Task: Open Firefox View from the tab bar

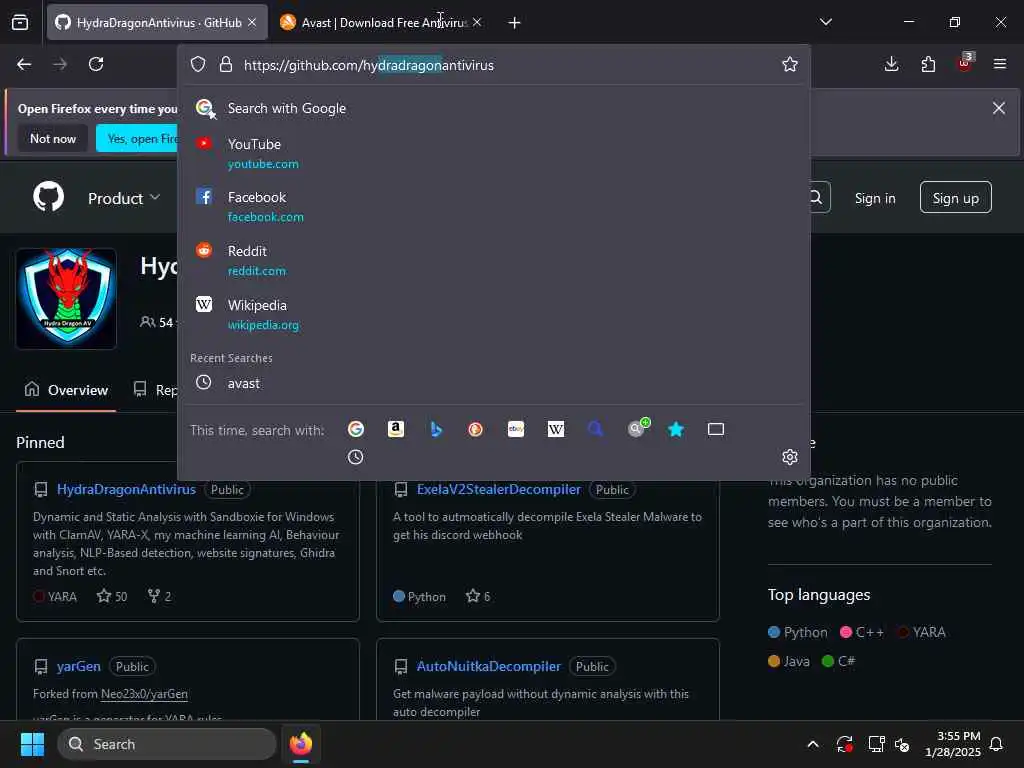Action: 20,22
